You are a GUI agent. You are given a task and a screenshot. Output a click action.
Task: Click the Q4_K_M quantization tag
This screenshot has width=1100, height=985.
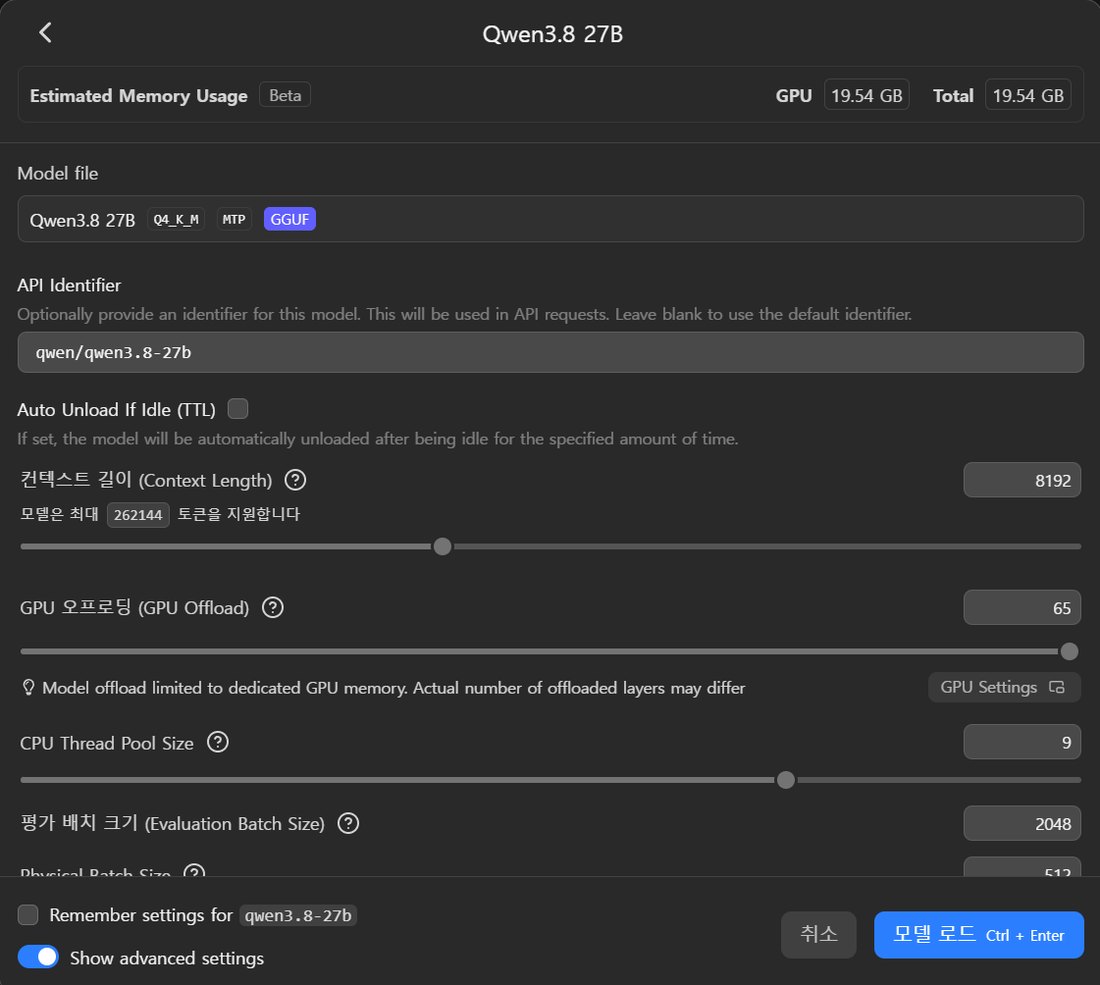pos(176,220)
